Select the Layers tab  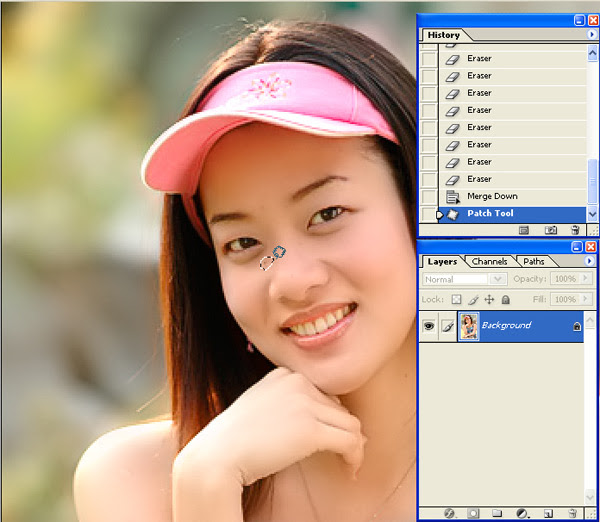coord(442,262)
